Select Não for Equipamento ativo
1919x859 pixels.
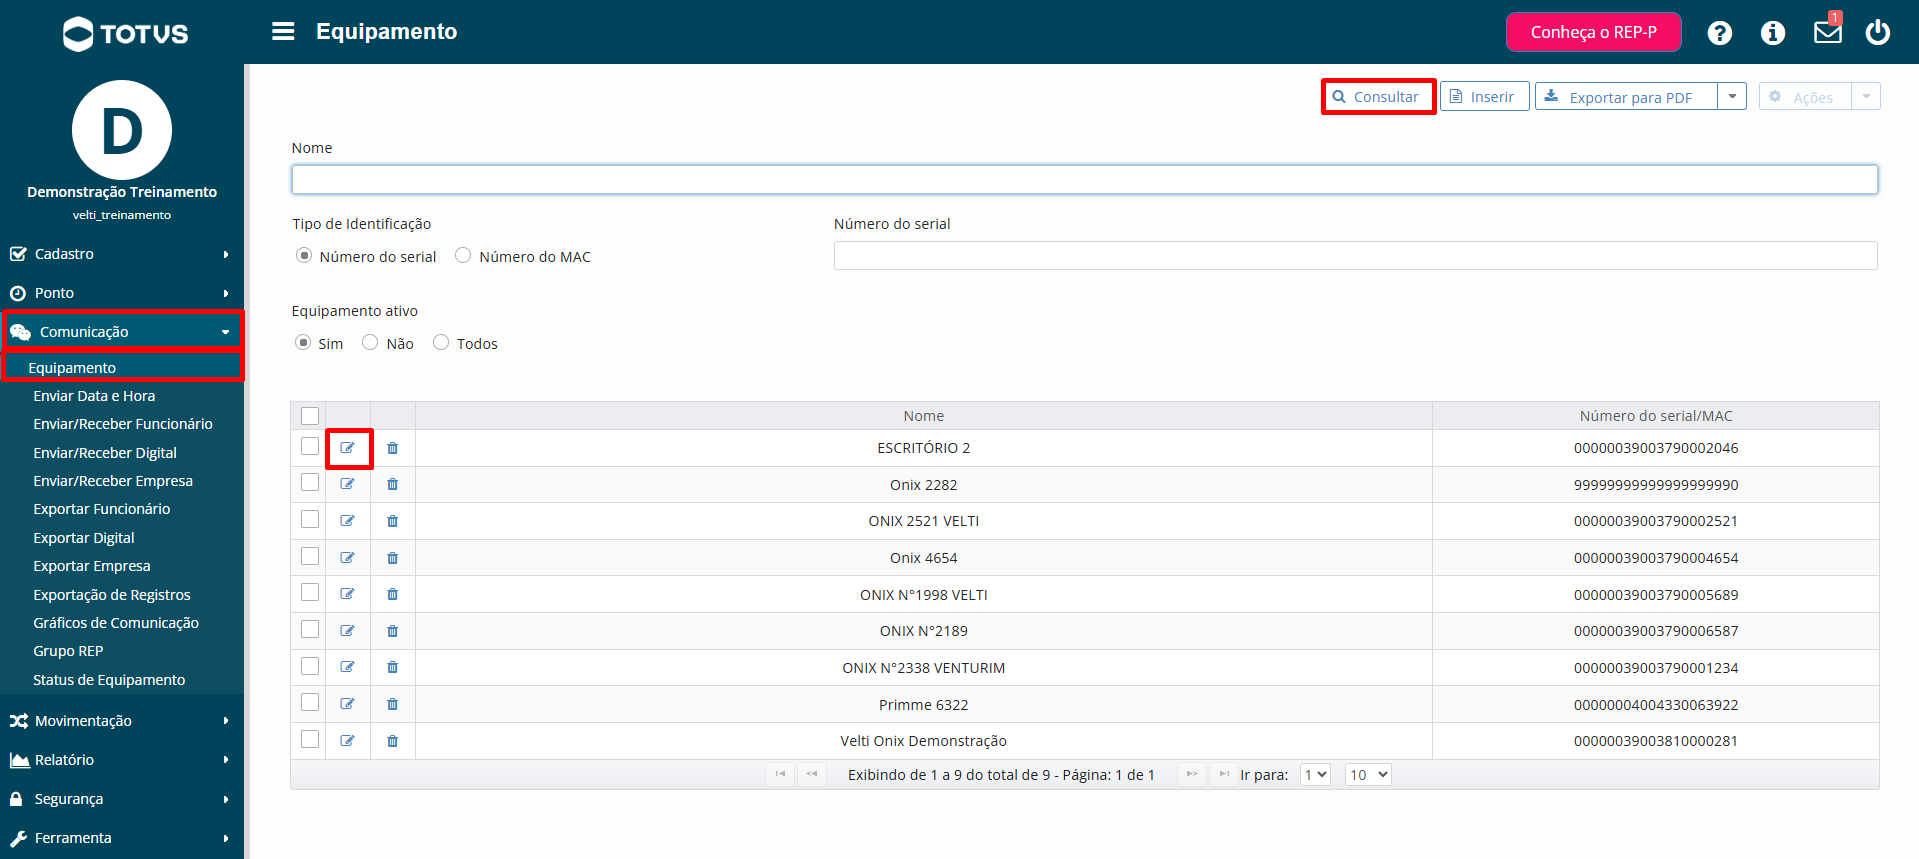point(370,342)
